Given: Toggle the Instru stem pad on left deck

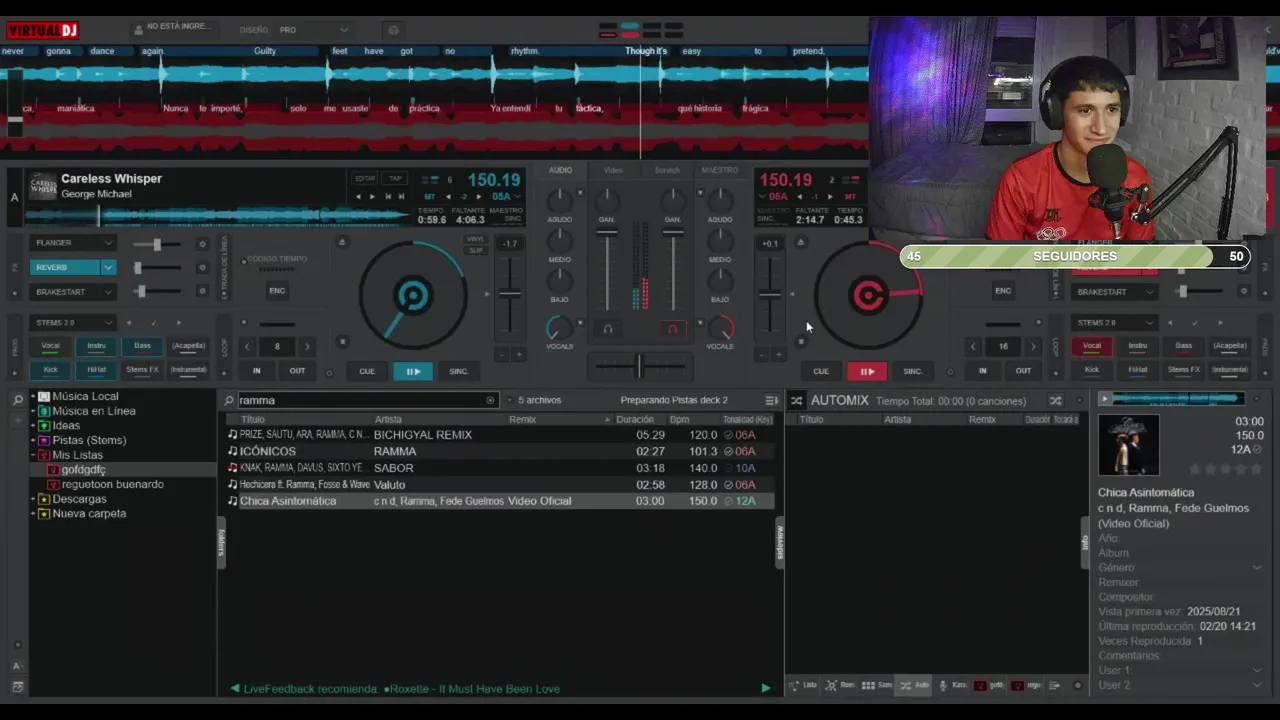Looking at the screenshot, I should [x=96, y=346].
